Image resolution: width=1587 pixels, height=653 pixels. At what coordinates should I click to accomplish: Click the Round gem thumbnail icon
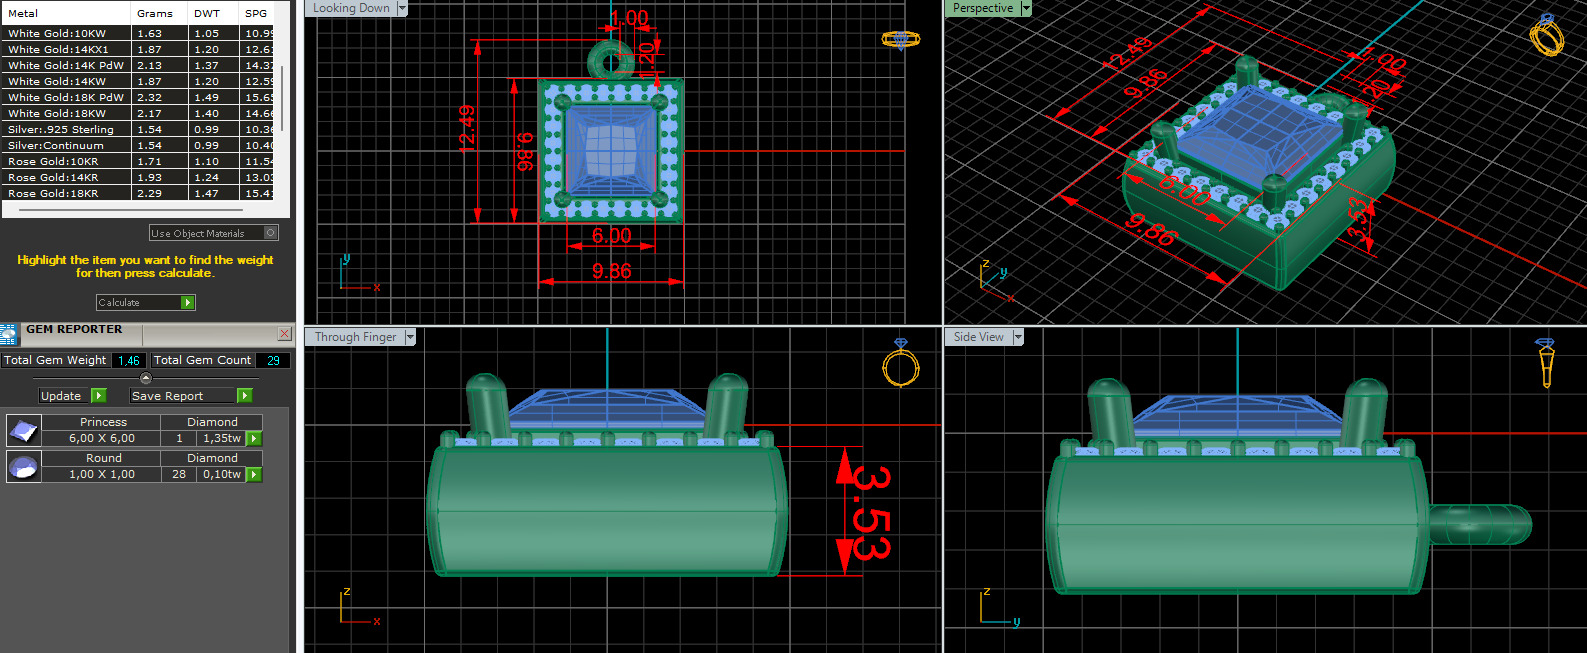click(23, 467)
